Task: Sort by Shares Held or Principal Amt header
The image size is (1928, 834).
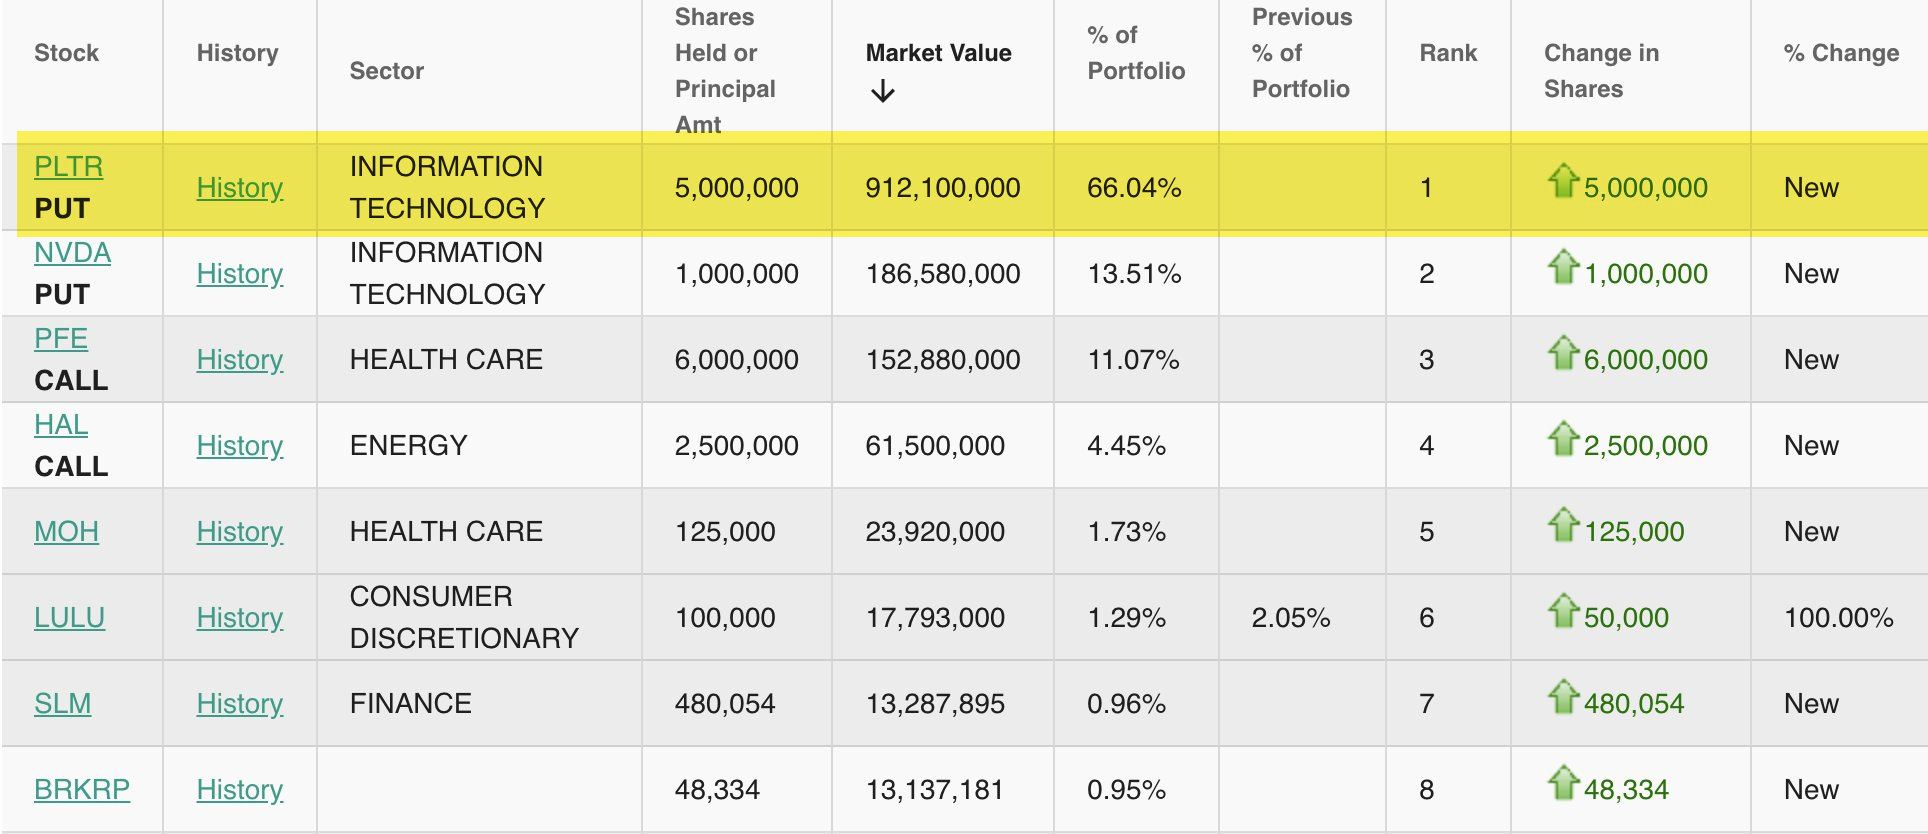Action: (725, 71)
